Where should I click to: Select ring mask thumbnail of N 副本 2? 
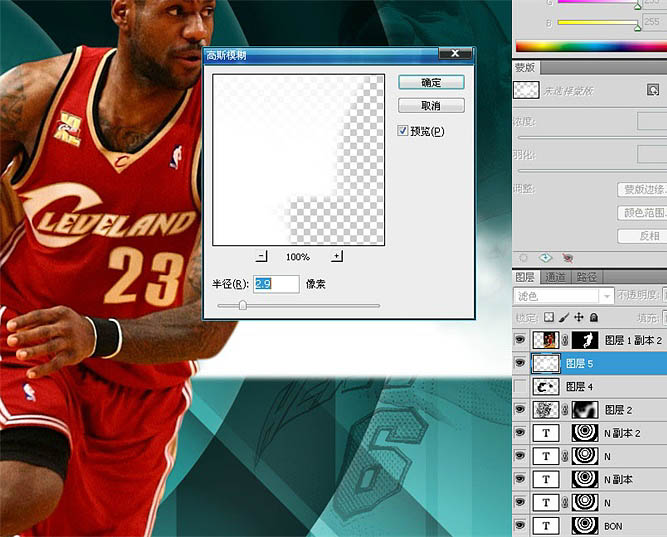pyautogui.click(x=585, y=433)
